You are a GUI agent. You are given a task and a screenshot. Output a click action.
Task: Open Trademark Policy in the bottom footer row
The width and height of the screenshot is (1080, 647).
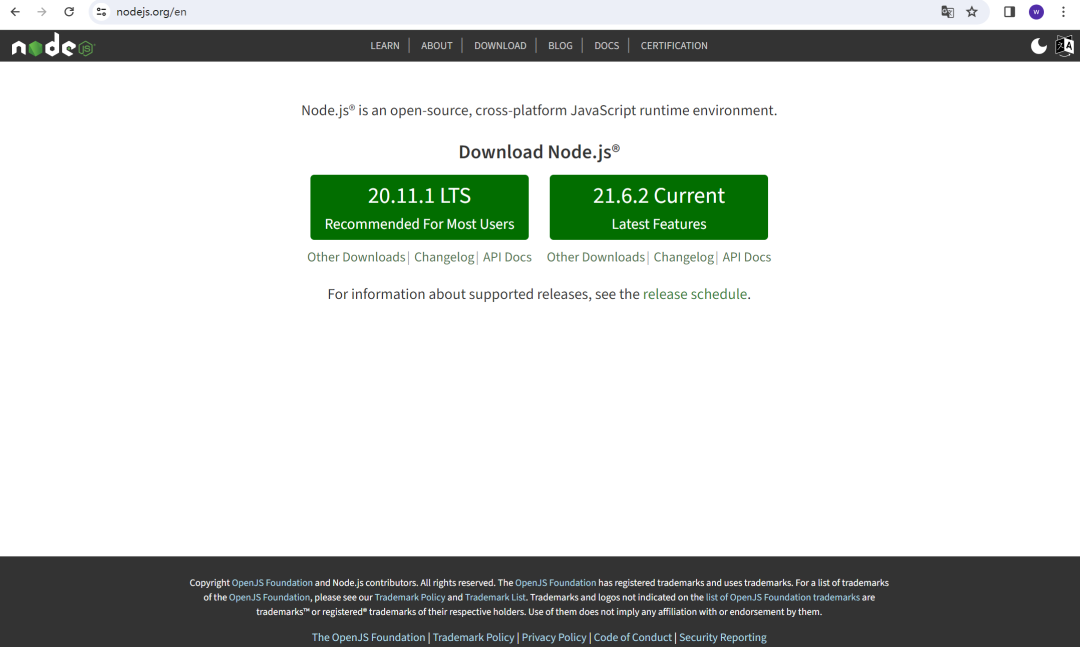pos(473,637)
